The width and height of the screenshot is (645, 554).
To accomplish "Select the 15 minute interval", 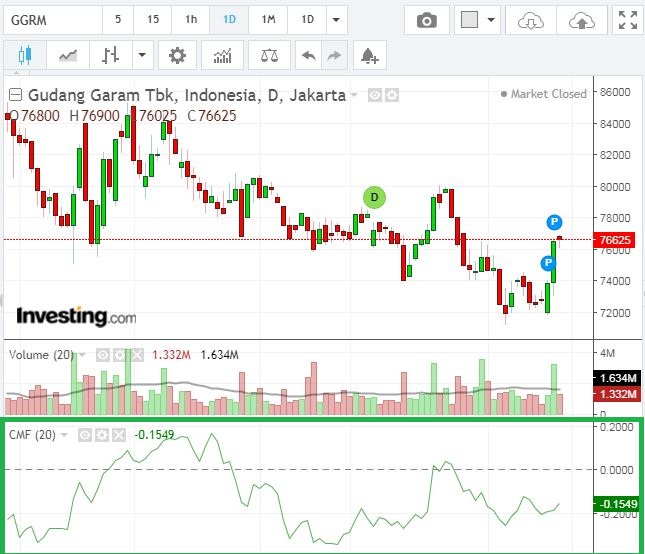I will (x=153, y=20).
